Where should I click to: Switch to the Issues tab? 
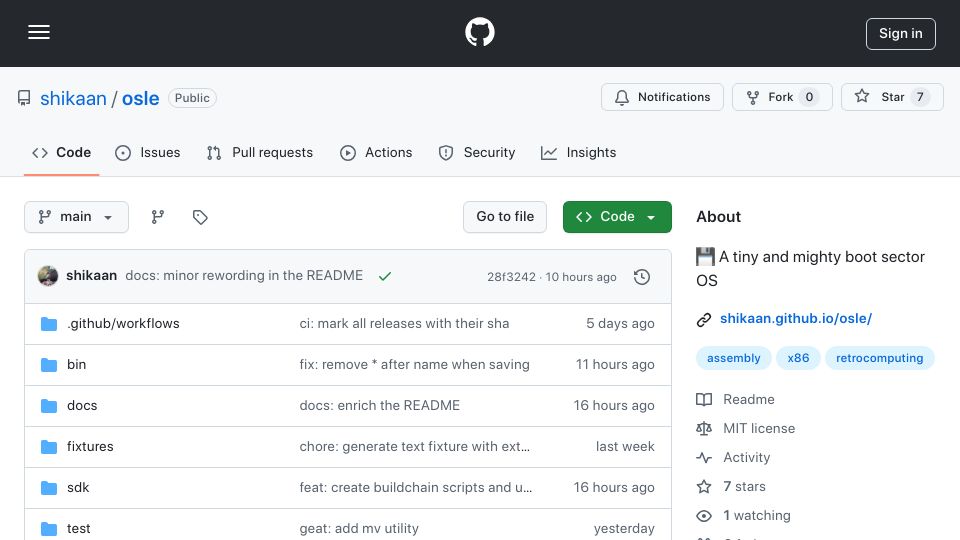[x=148, y=152]
